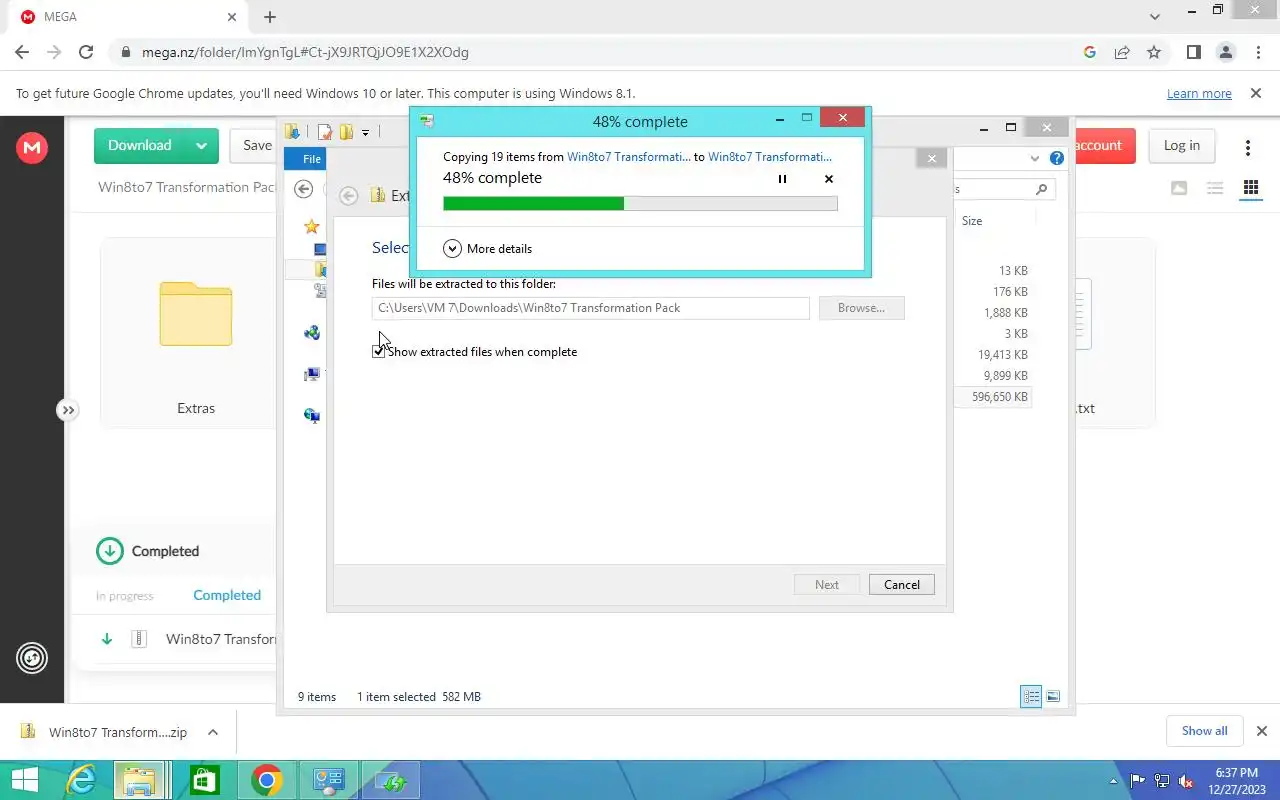Open downloaded zip item options chevron

tap(213, 732)
